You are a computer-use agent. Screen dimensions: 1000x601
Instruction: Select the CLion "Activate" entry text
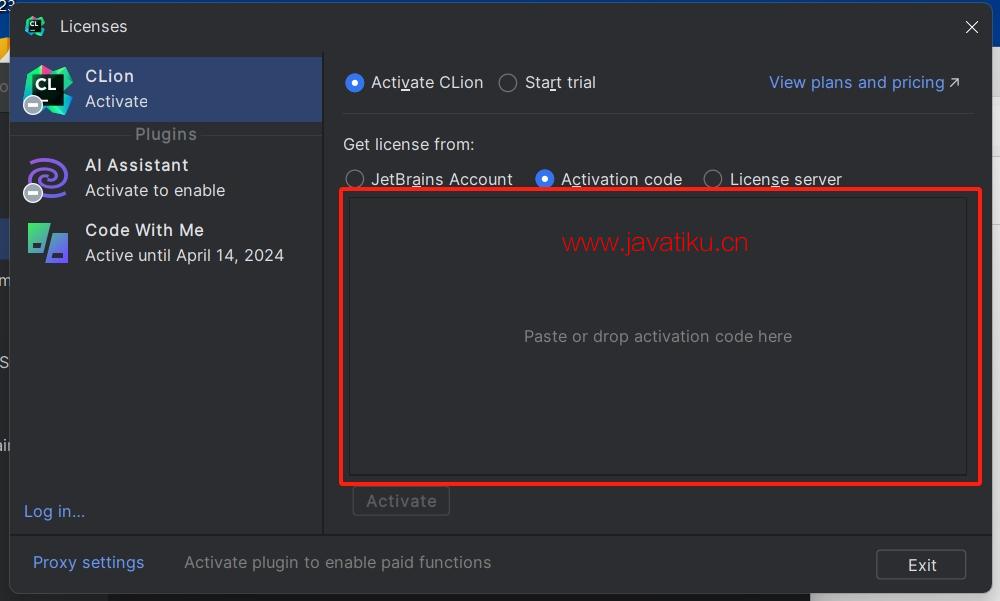(117, 101)
